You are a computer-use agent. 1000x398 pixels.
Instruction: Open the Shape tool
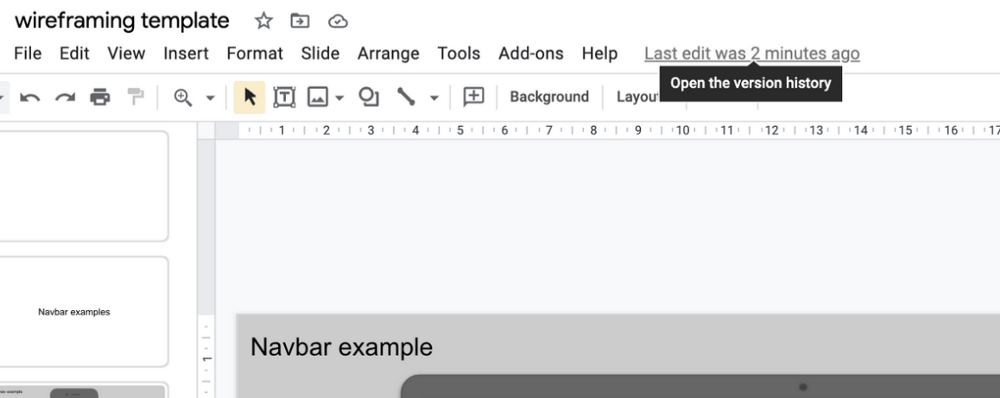[x=369, y=97]
